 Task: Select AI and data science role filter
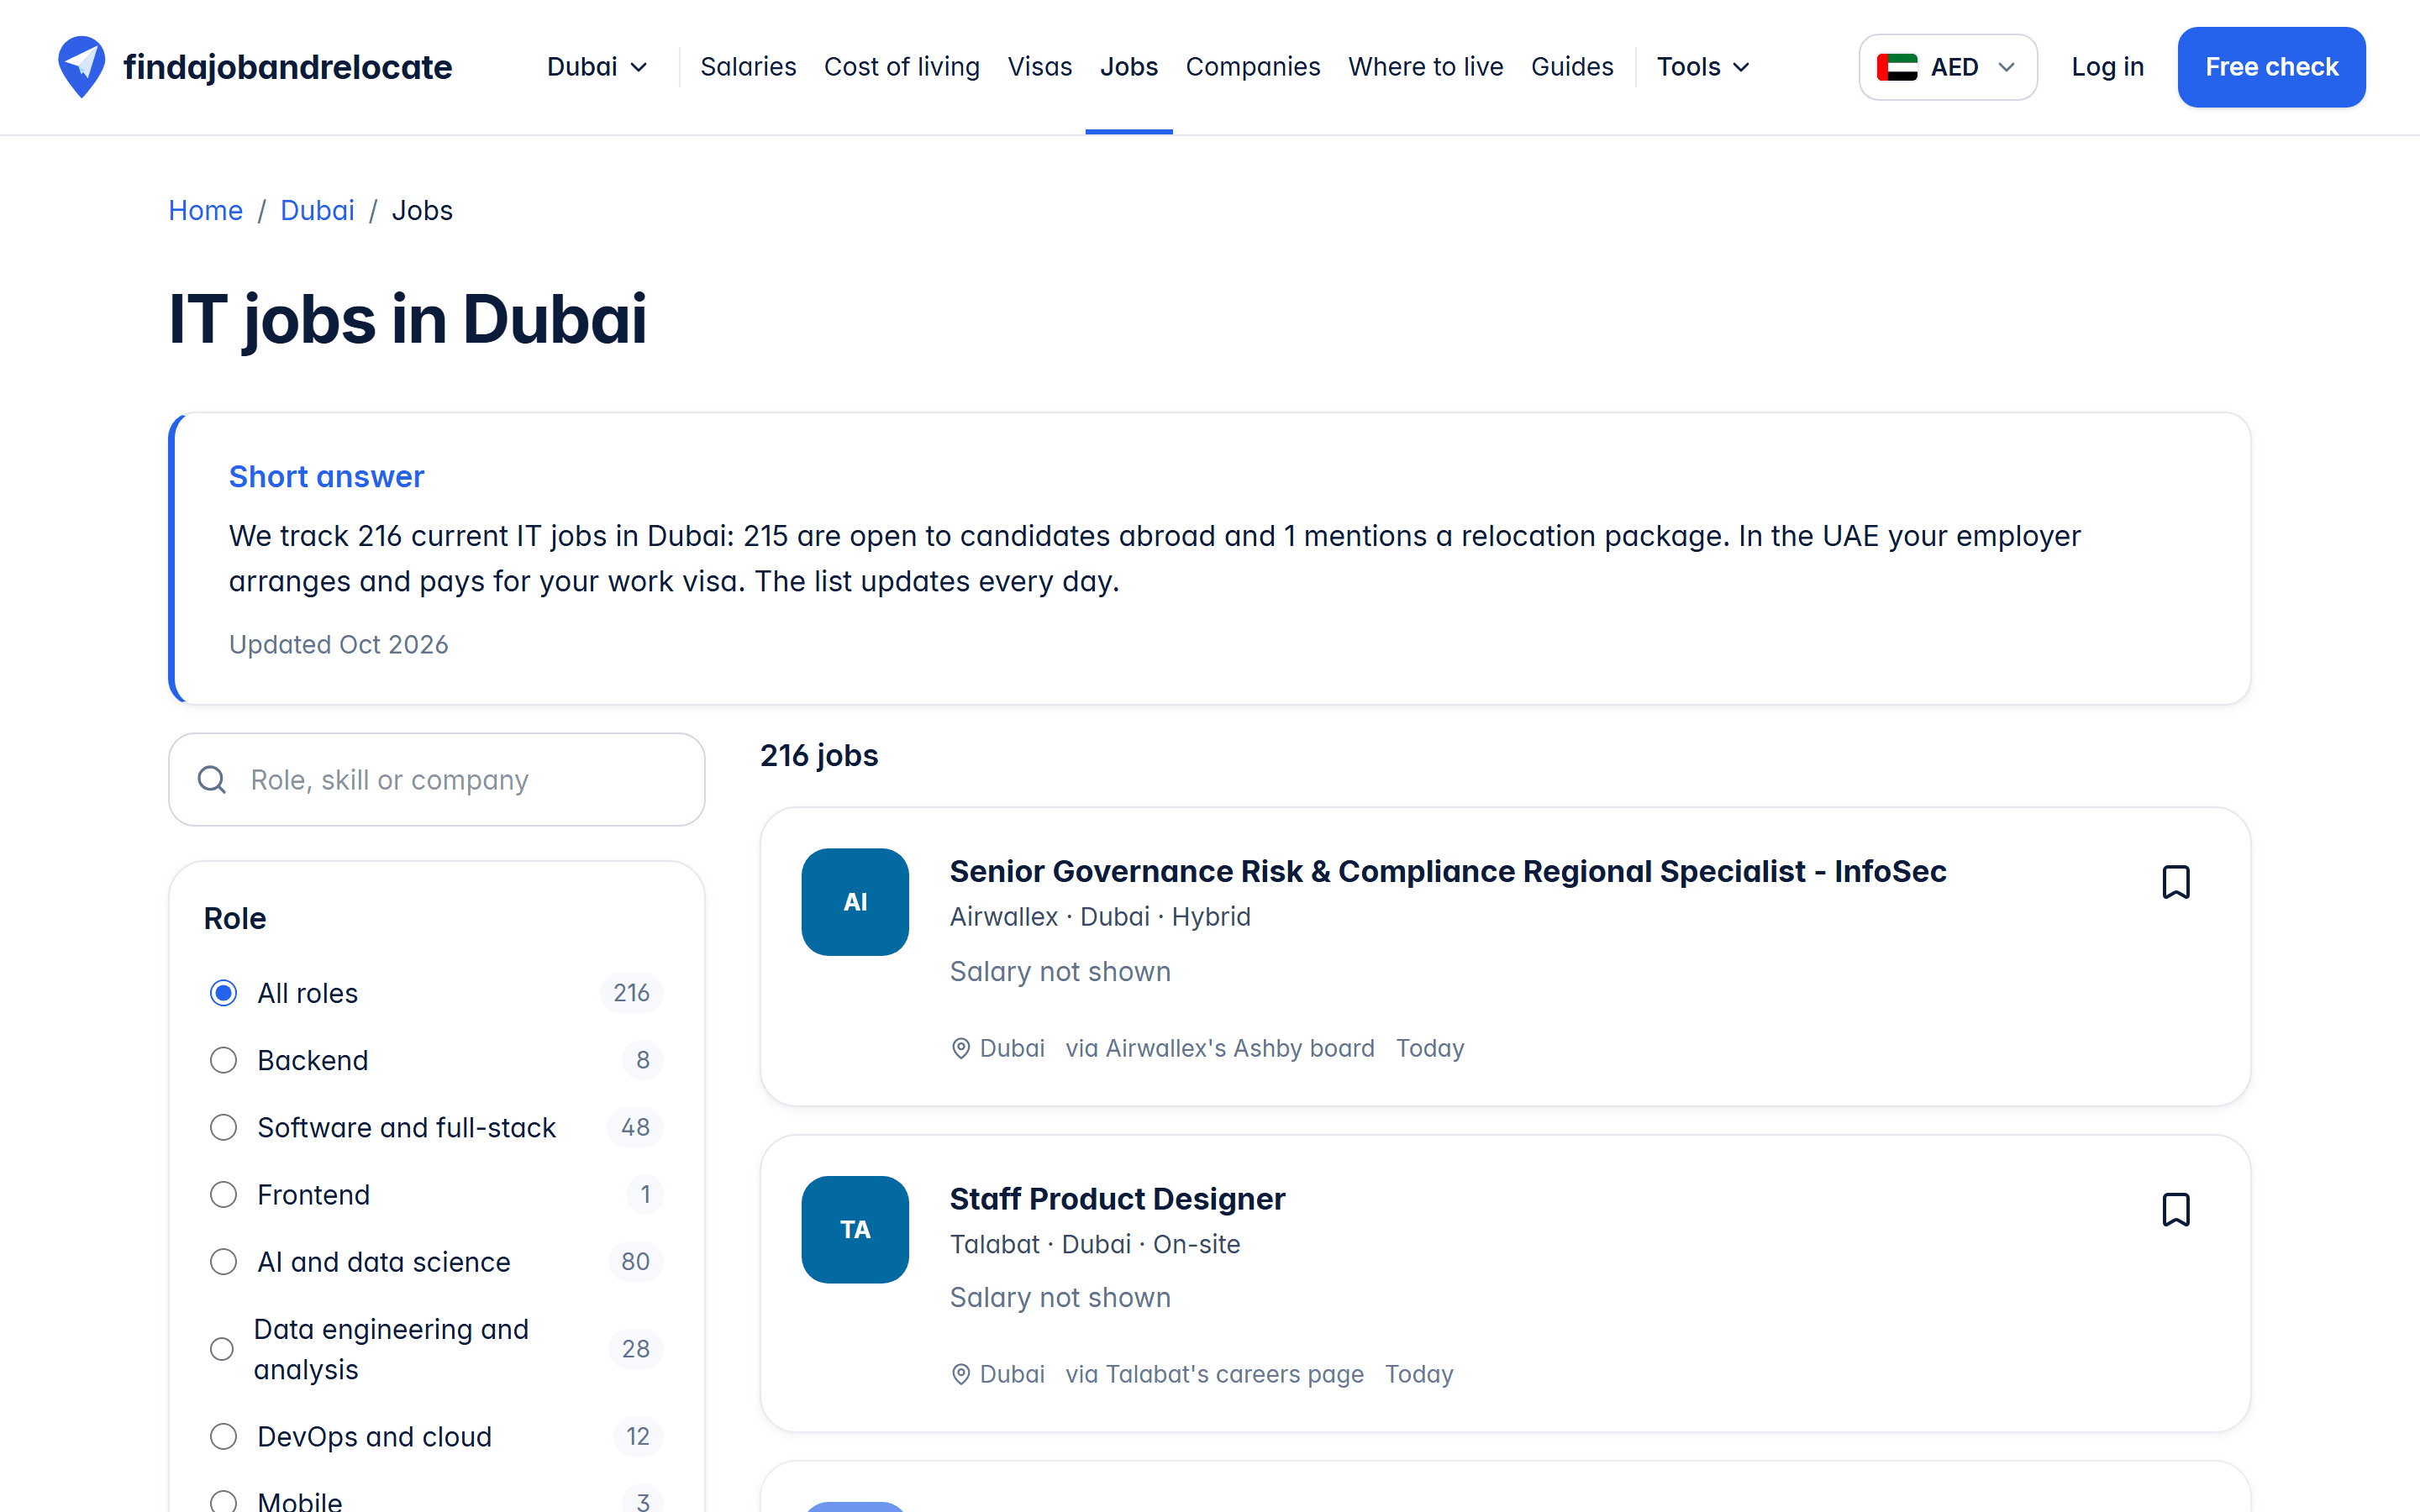224,1262
